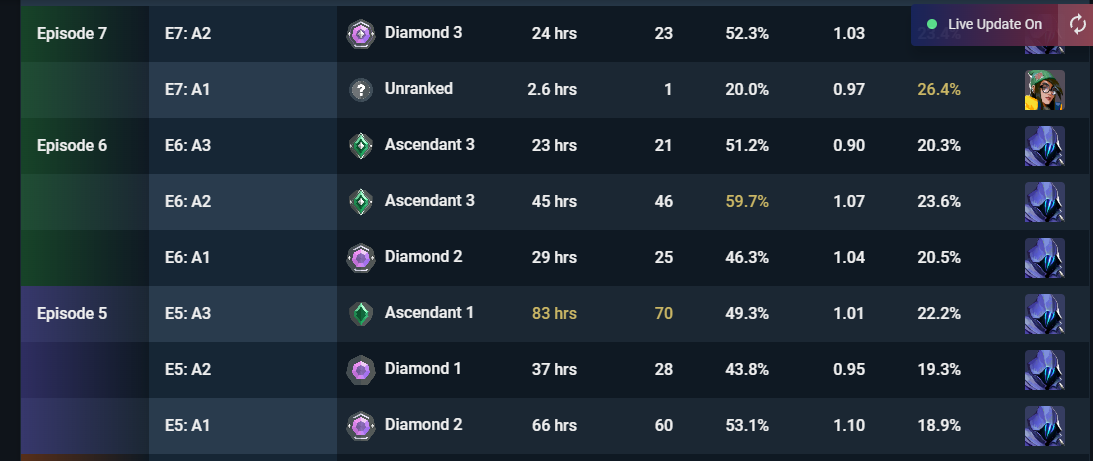Click the Diamond 2 icon in the E5: A1 row
1093x461 pixels.
(x=361, y=425)
